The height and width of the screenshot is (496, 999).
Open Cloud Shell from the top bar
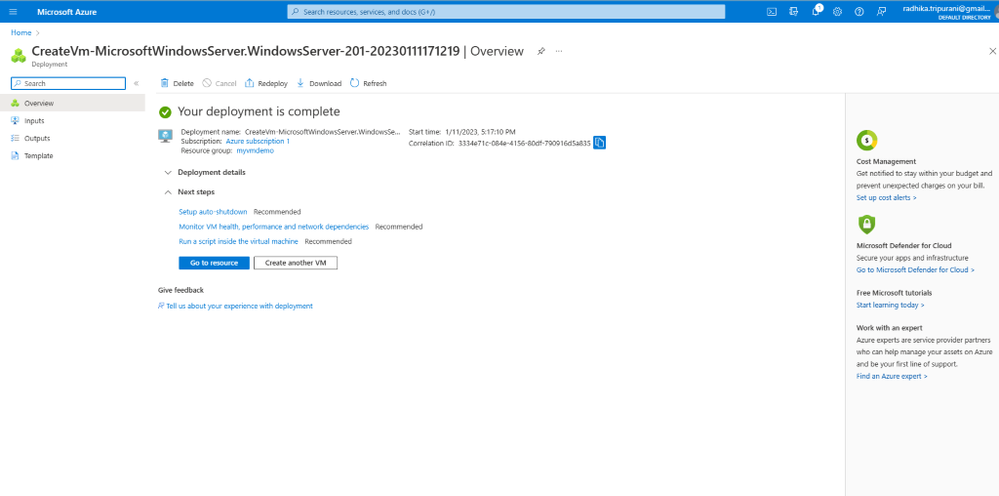771,11
